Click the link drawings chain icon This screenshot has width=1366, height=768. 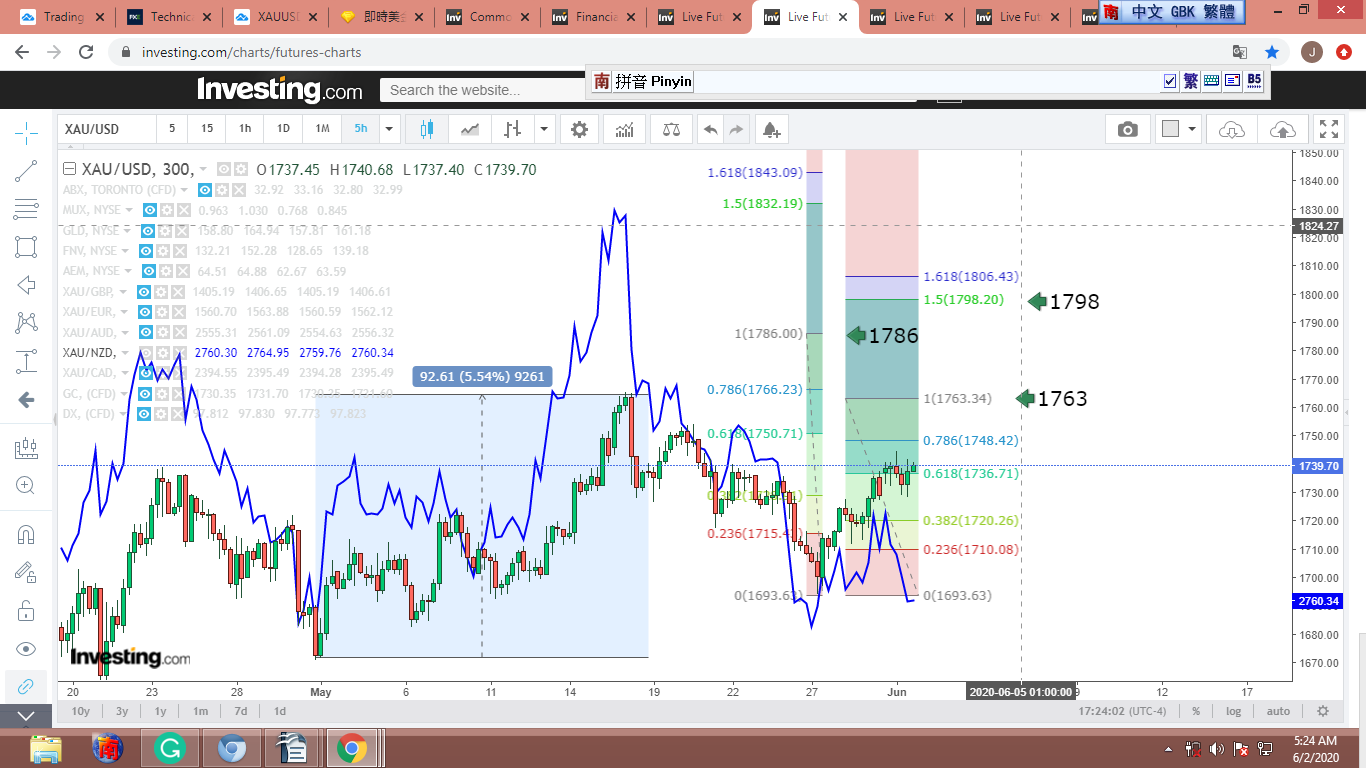pyautogui.click(x=26, y=687)
